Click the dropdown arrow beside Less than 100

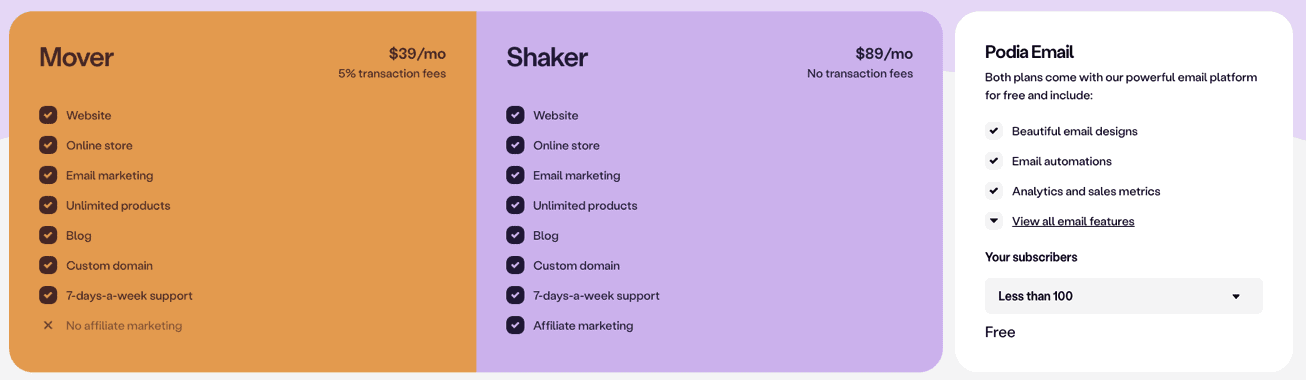(1236, 297)
